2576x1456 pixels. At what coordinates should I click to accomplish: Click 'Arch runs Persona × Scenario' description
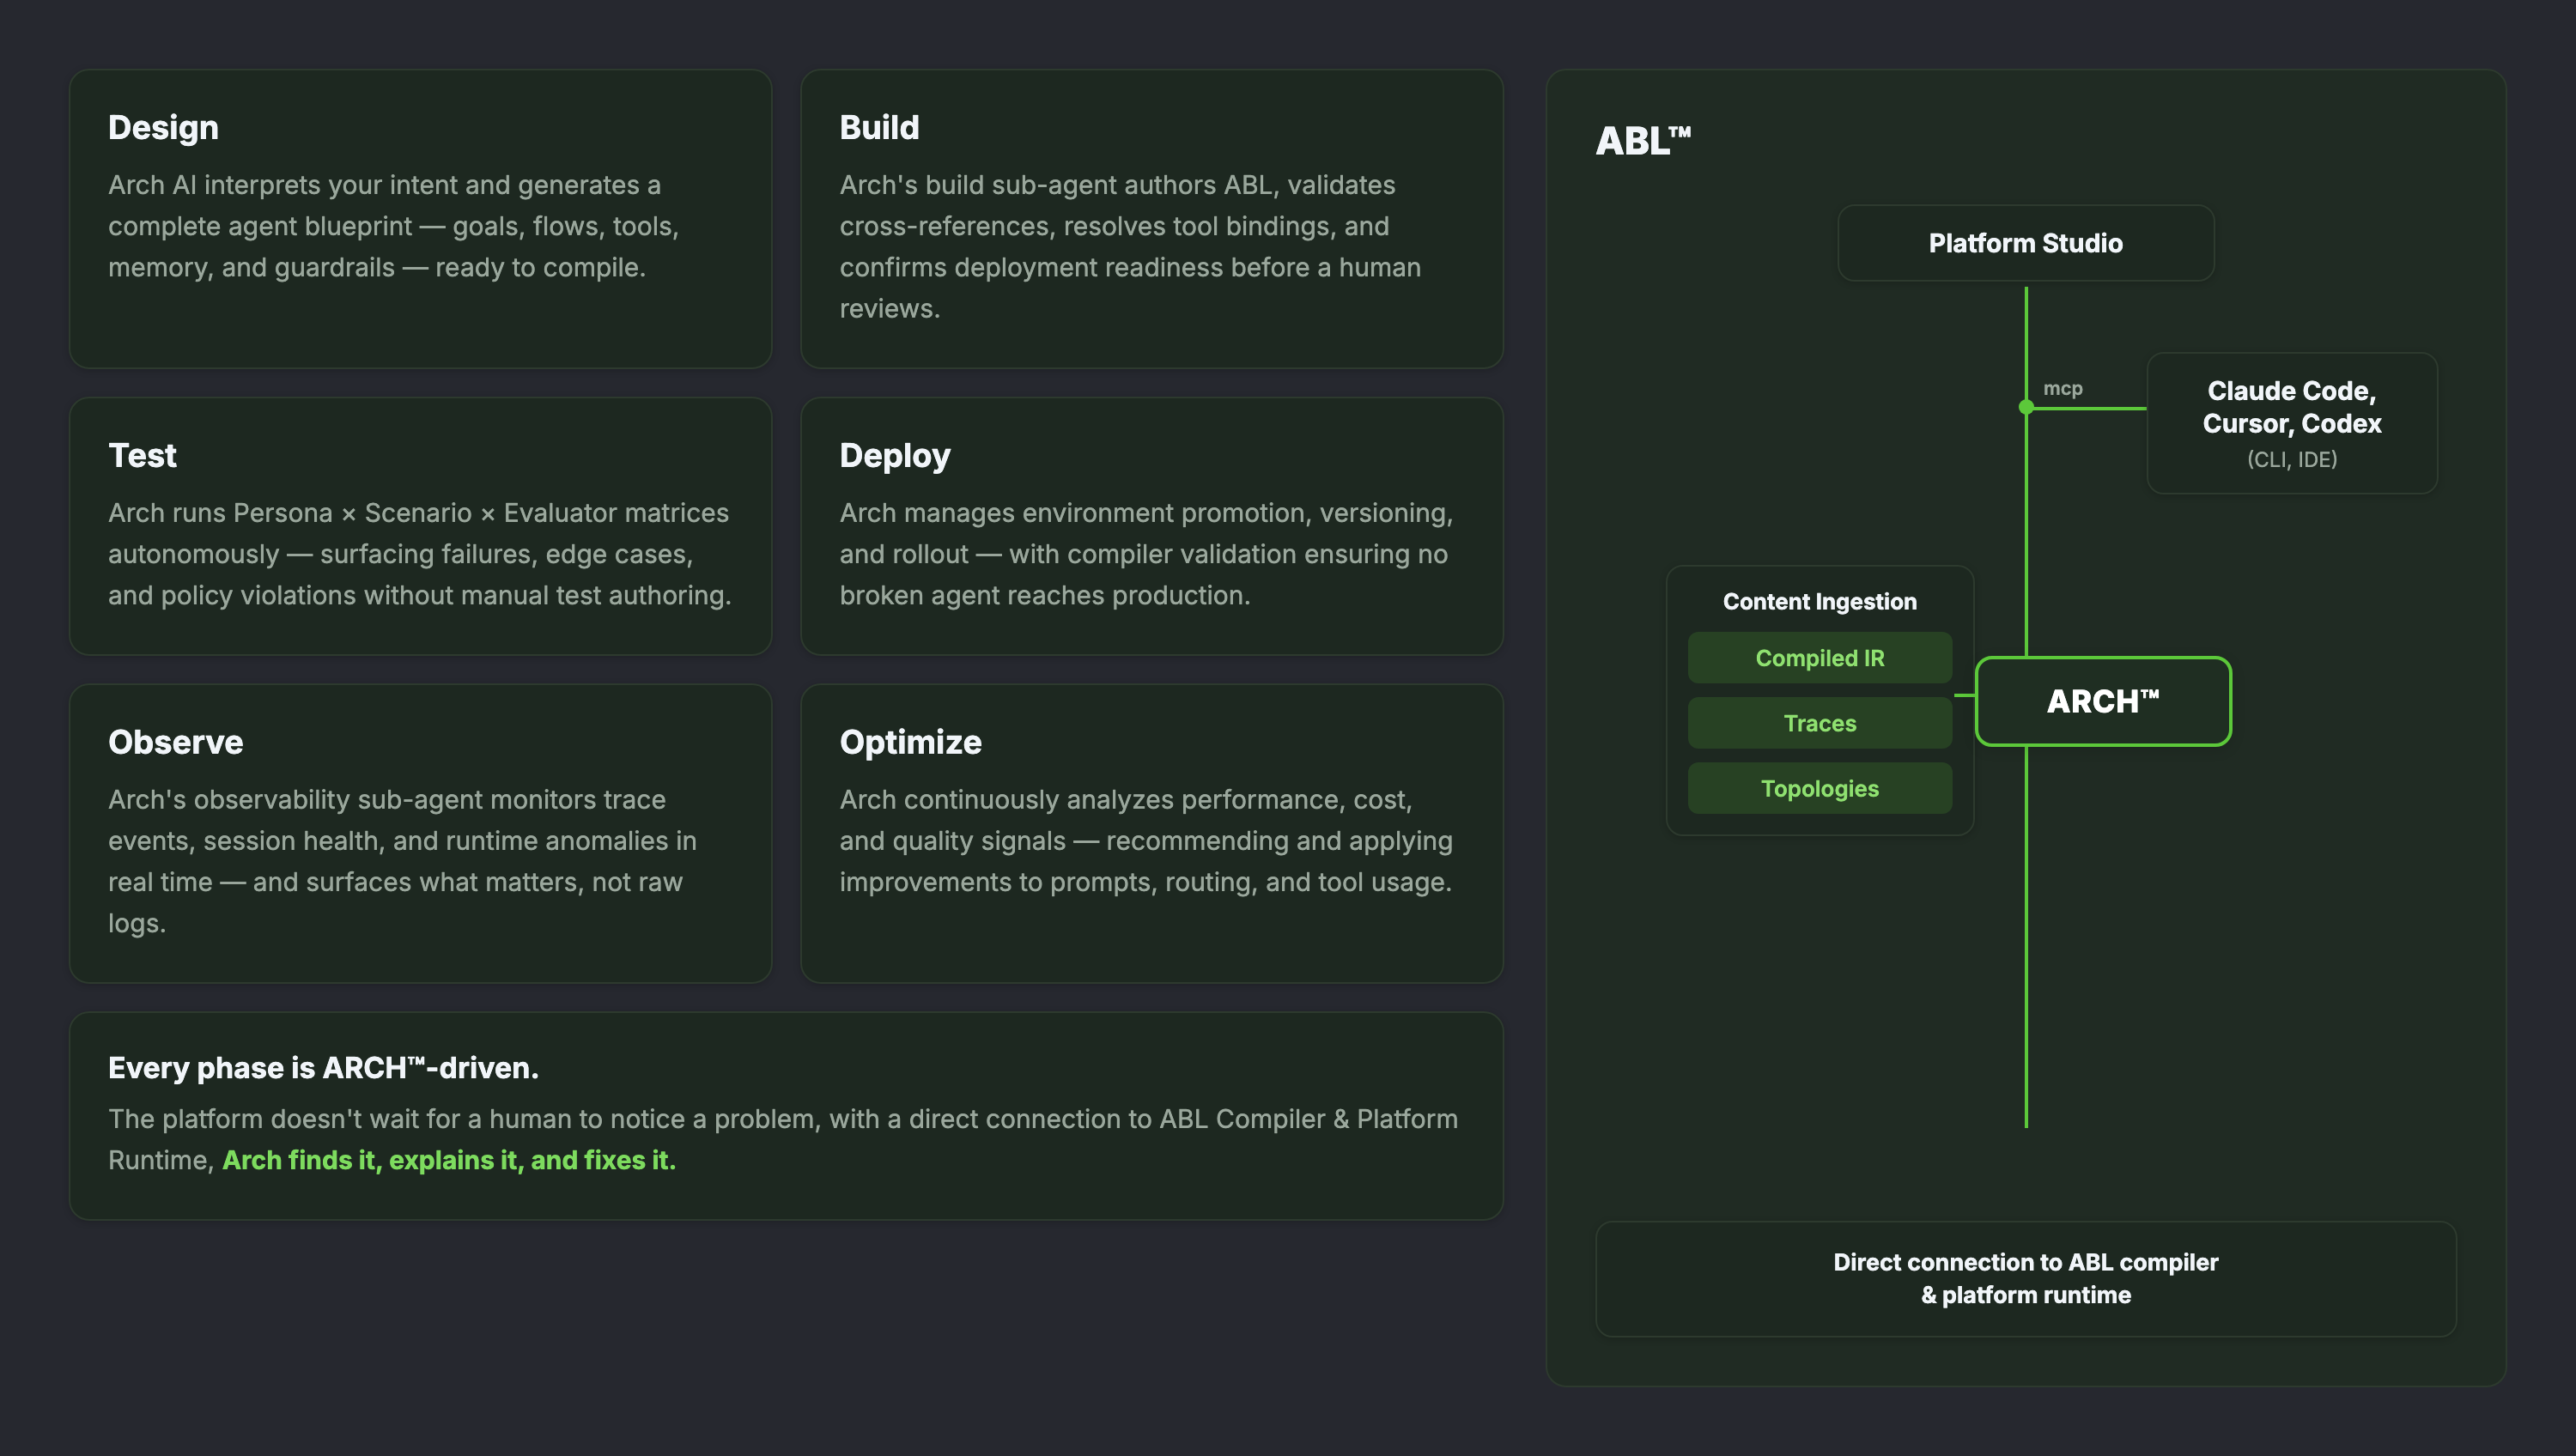tap(420, 554)
